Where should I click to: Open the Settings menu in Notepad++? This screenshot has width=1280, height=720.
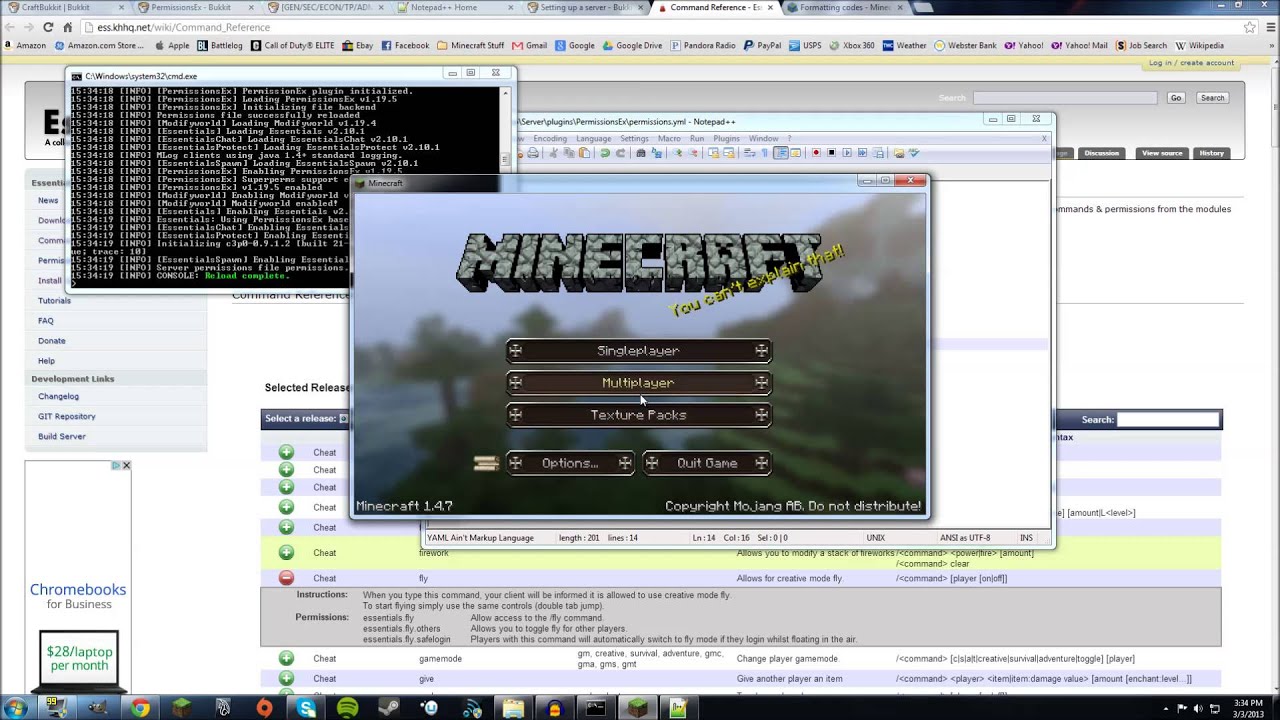pyautogui.click(x=634, y=139)
